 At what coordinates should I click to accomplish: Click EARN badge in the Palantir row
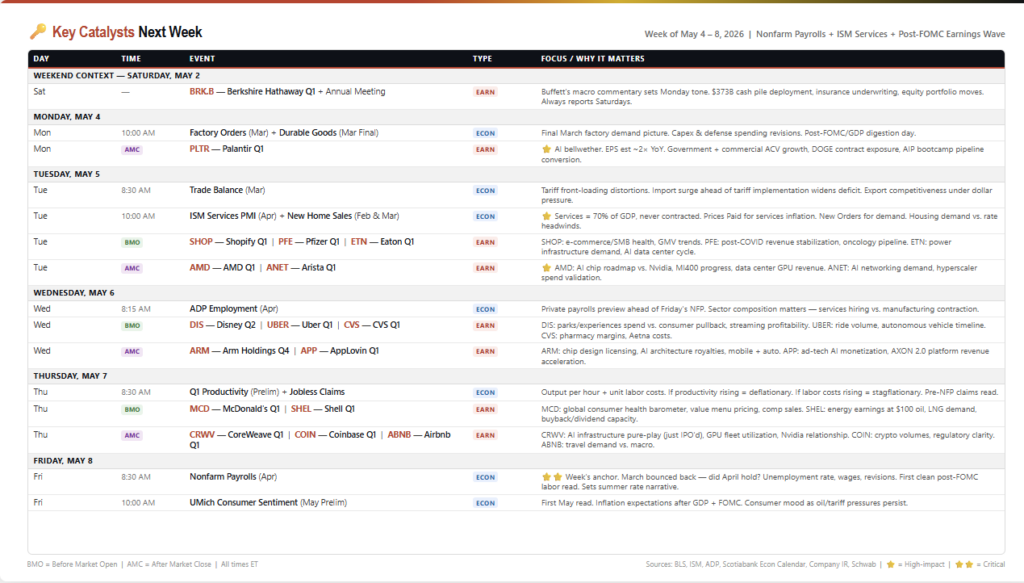485,150
